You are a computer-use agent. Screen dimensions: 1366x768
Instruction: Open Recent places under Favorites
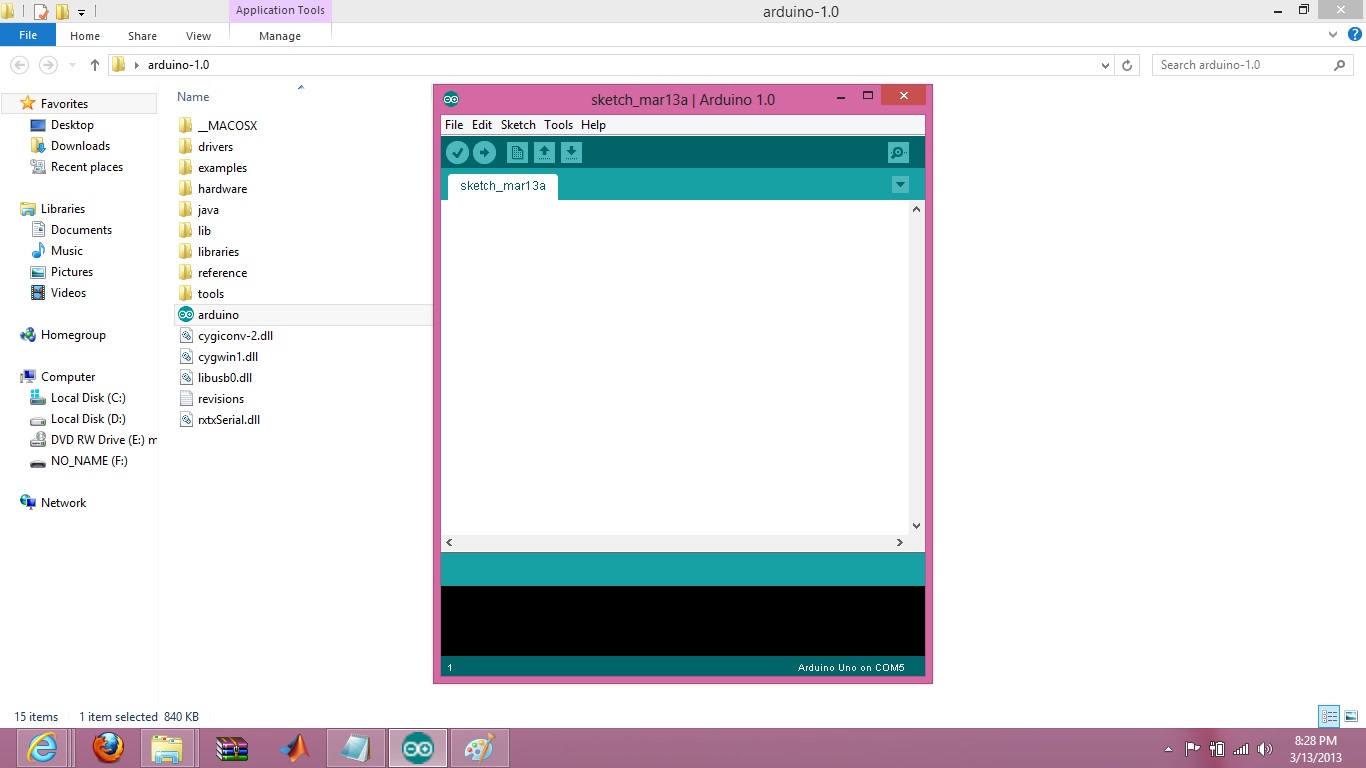87,167
